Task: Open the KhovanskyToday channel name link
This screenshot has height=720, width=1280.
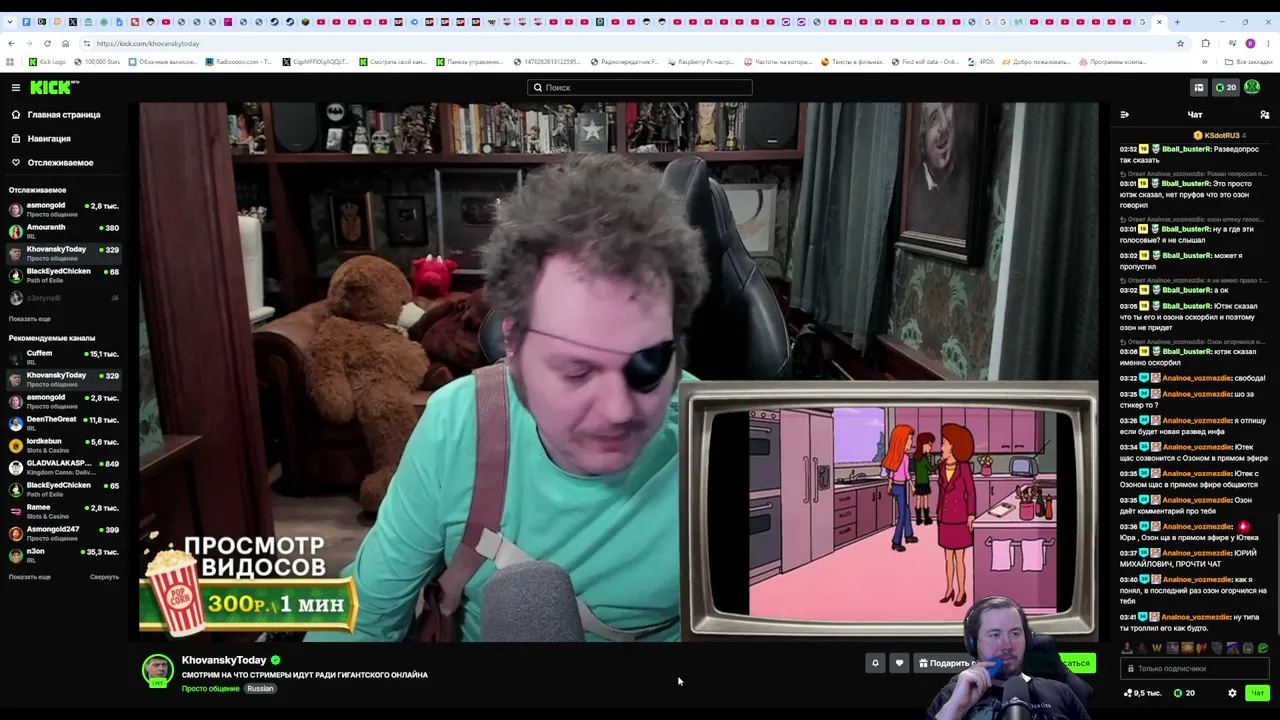Action: [224, 660]
